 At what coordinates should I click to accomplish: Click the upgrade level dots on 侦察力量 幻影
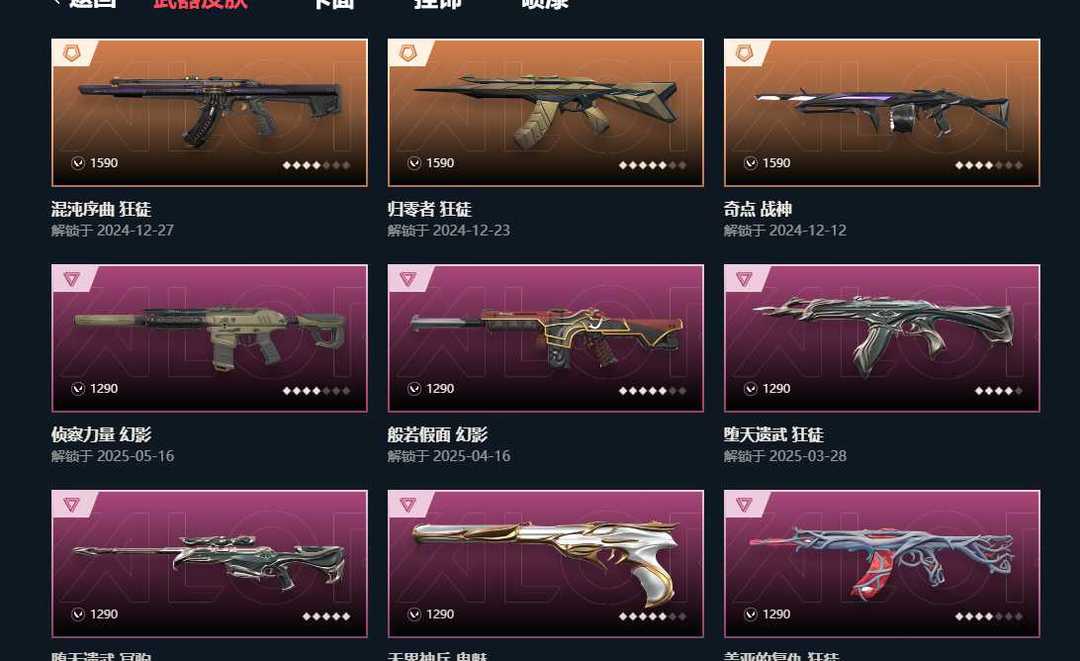(316, 391)
